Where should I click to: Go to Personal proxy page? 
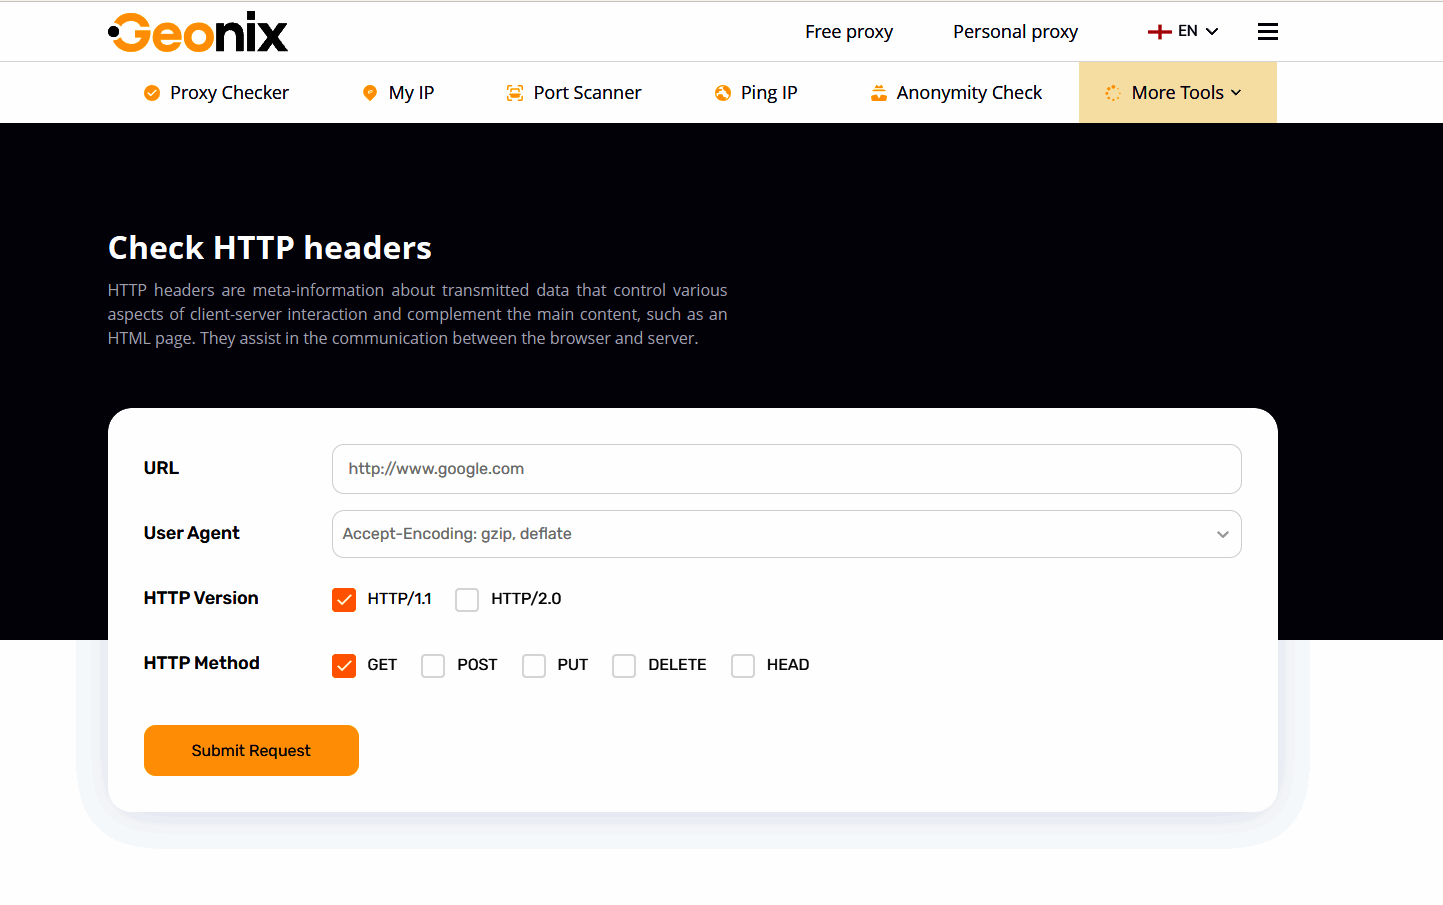click(1015, 31)
